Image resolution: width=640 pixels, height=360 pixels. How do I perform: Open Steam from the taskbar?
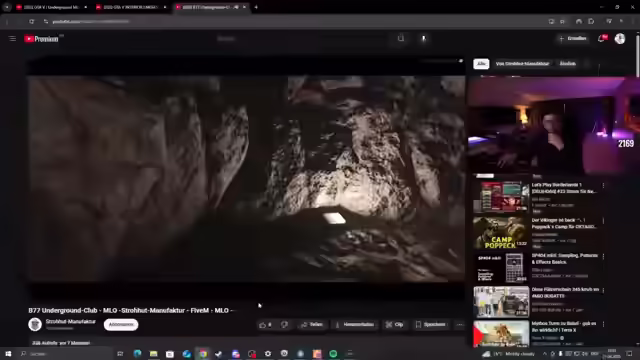click(x=219, y=353)
